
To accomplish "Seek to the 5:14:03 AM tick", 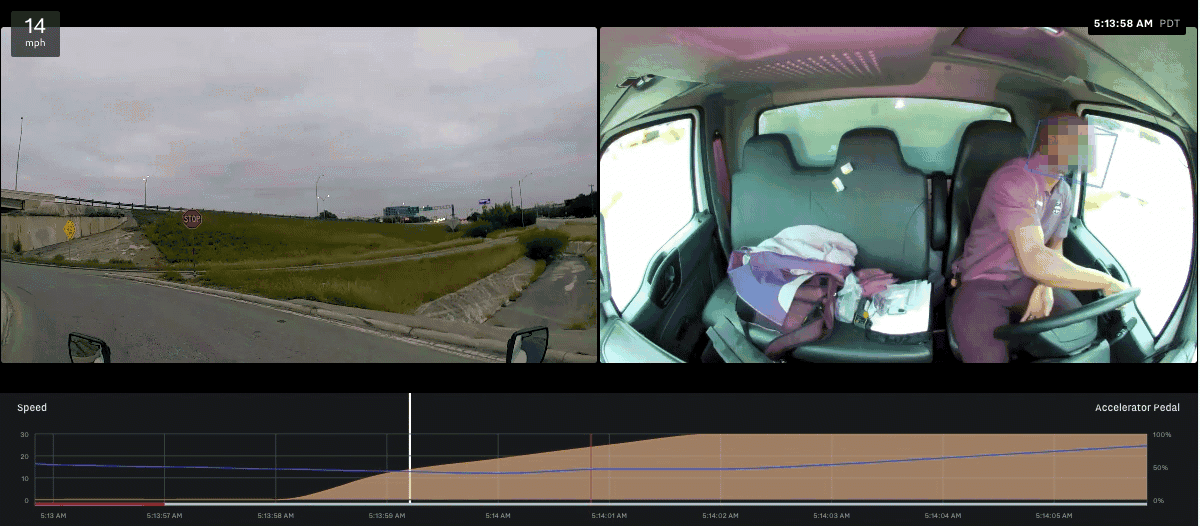I will (x=832, y=516).
